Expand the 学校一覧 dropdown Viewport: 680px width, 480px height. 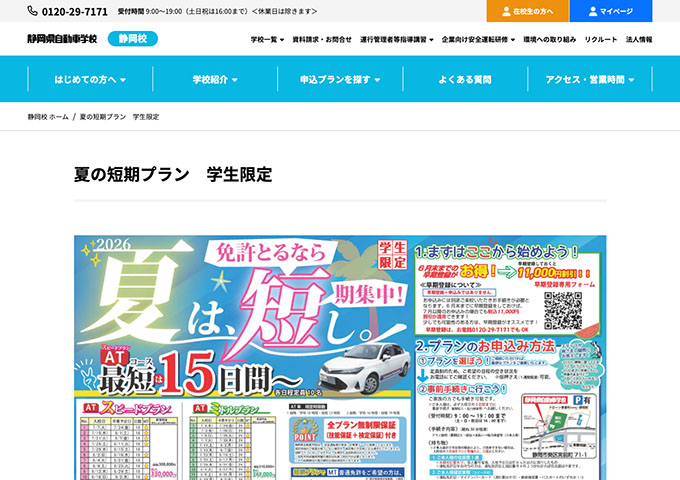click(267, 39)
